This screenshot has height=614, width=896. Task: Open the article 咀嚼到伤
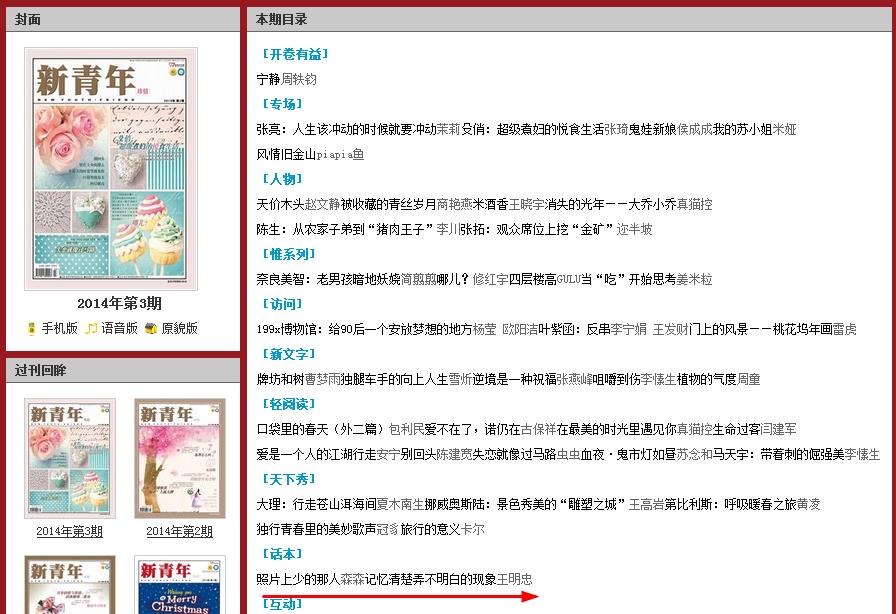[617, 379]
